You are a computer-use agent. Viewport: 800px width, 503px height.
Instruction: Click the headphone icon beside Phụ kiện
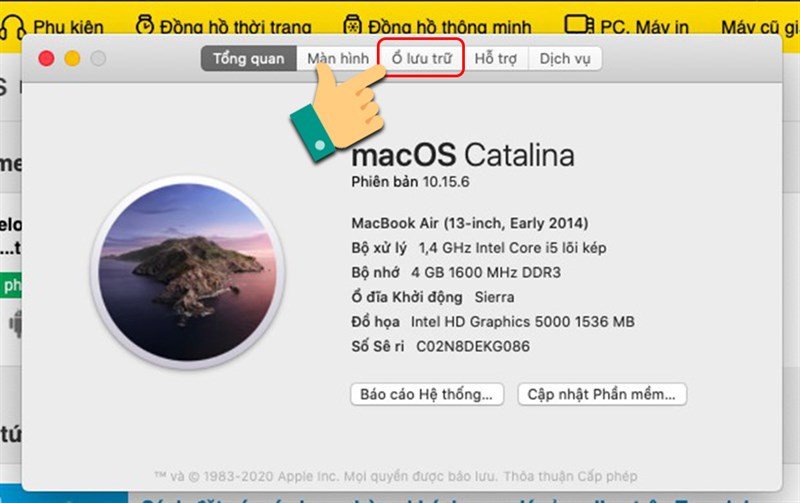click(x=13, y=26)
